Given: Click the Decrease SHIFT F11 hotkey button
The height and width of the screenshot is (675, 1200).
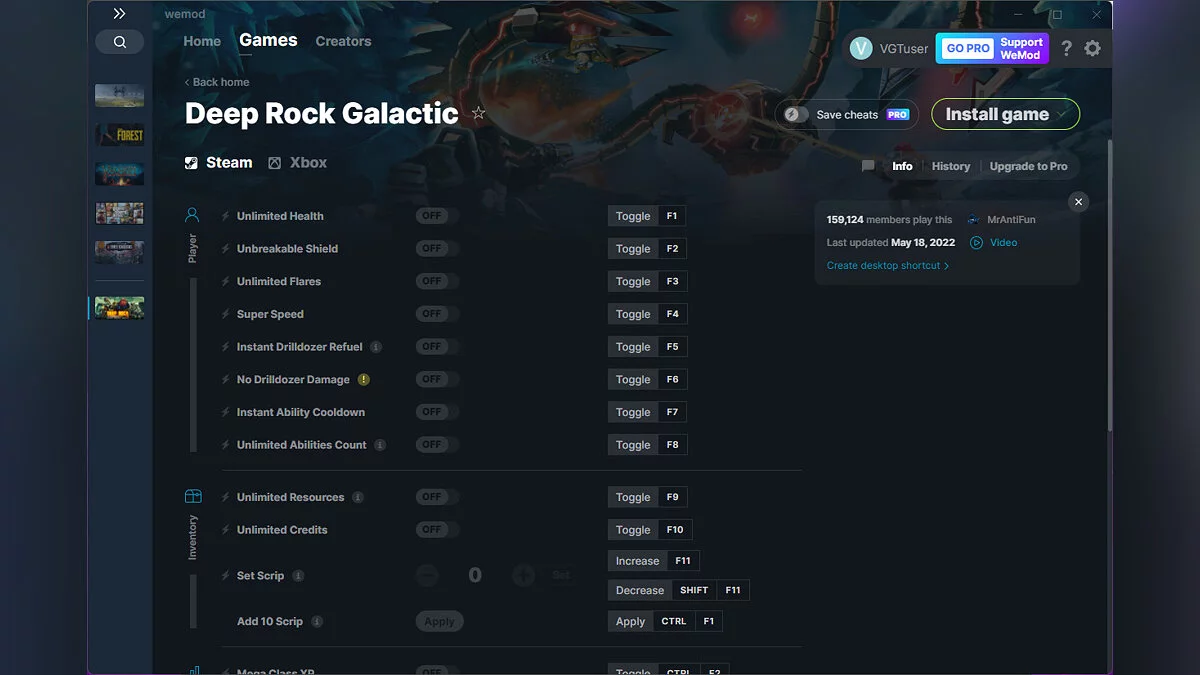Looking at the screenshot, I should (678, 590).
